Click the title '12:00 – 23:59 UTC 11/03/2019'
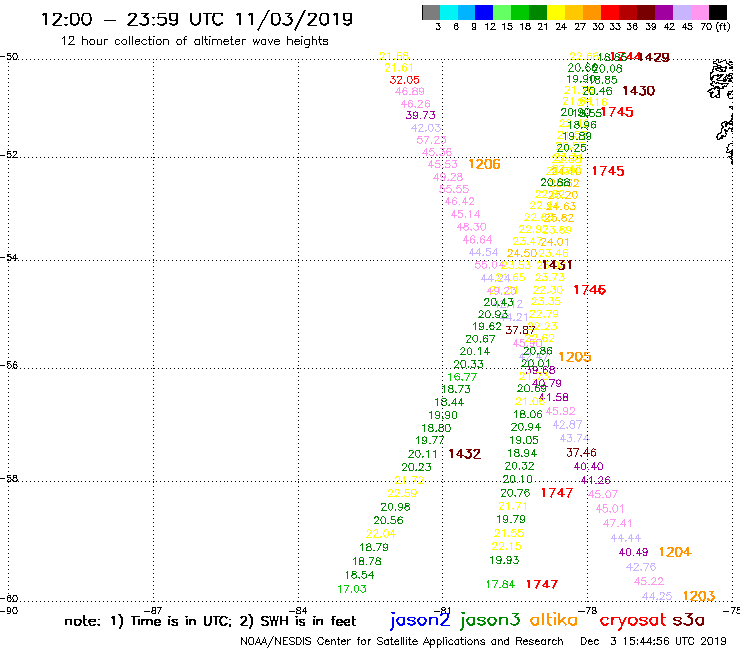The height and width of the screenshot is (650, 740). [197, 19]
